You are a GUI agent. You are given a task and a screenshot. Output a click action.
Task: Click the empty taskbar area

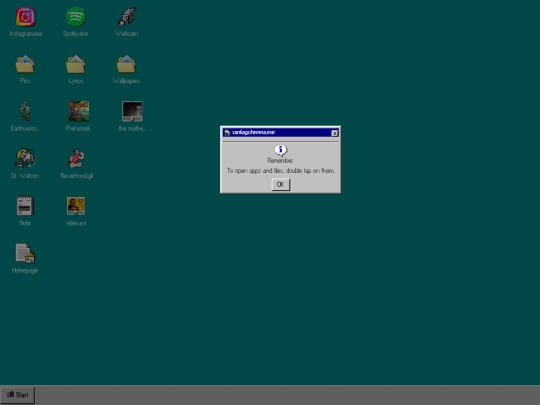click(x=287, y=395)
